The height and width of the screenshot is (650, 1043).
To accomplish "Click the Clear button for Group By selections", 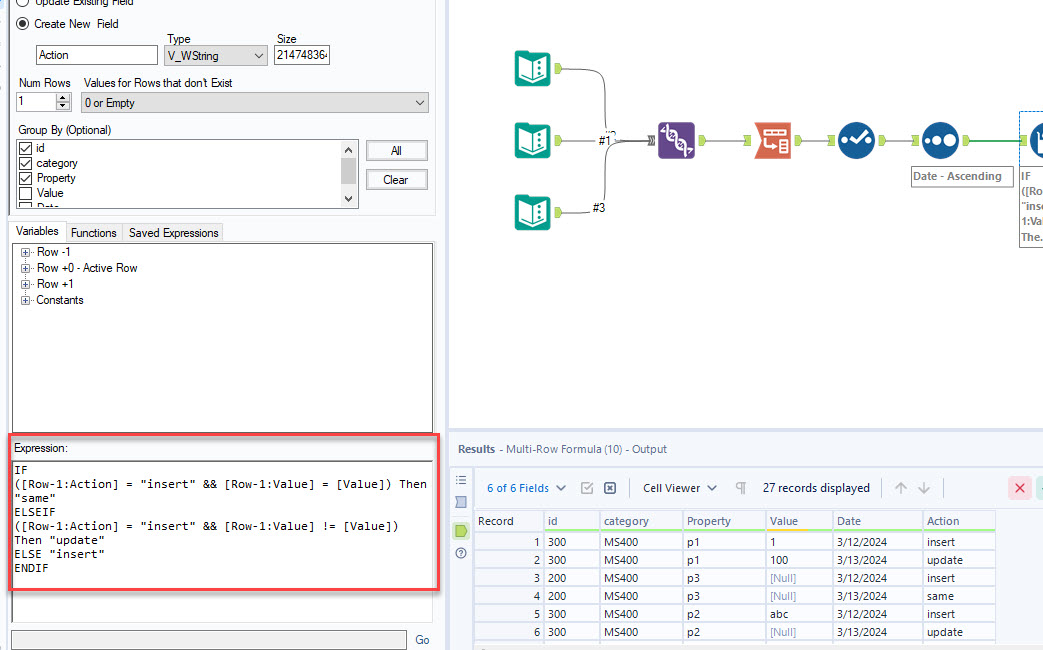I will tap(396, 179).
